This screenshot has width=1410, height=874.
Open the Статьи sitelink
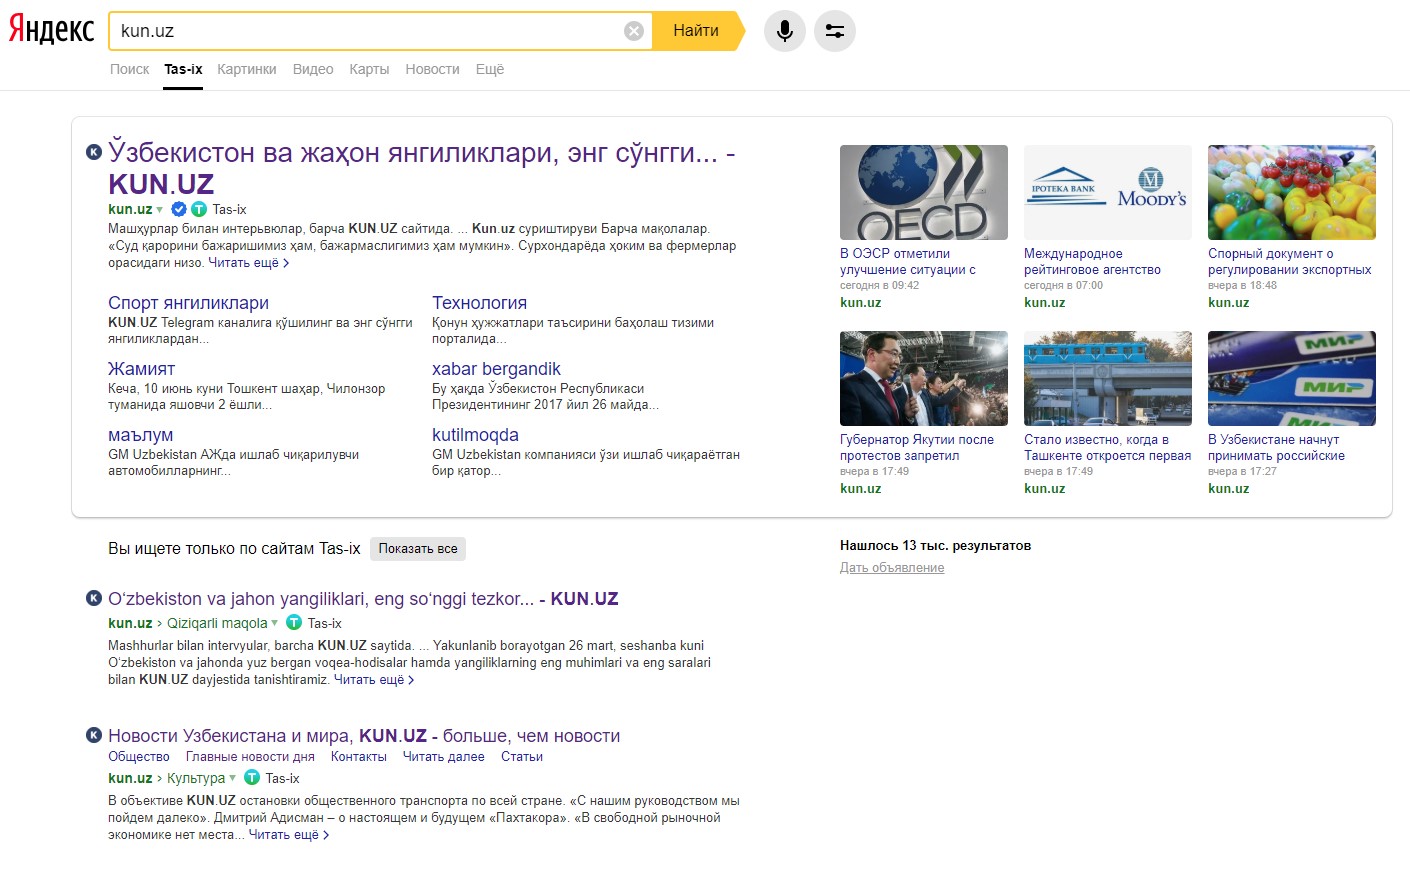(522, 757)
